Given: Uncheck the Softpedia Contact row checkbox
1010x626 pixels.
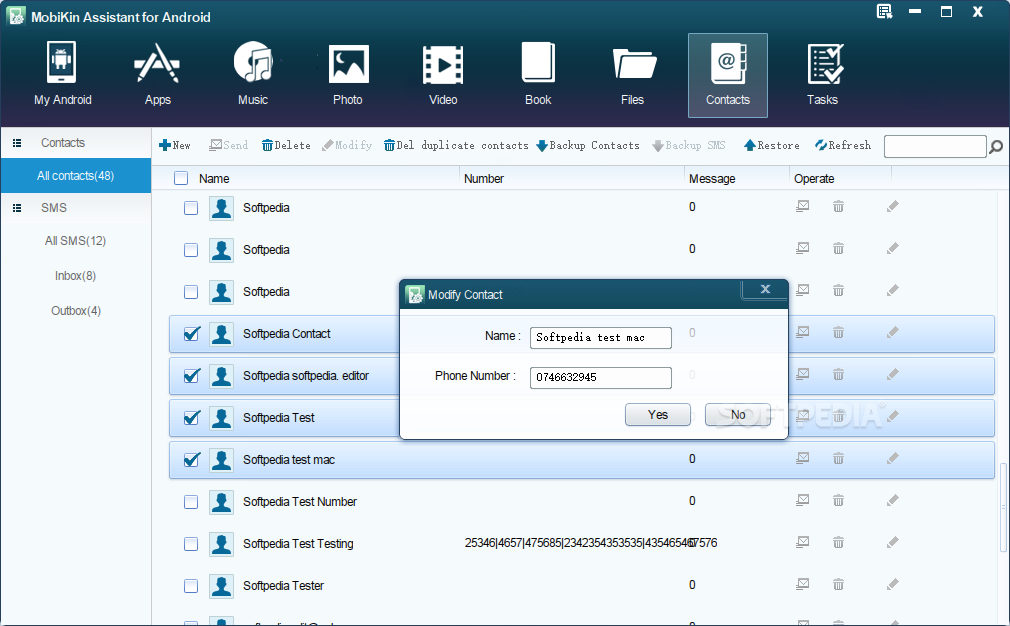Looking at the screenshot, I should click(191, 334).
